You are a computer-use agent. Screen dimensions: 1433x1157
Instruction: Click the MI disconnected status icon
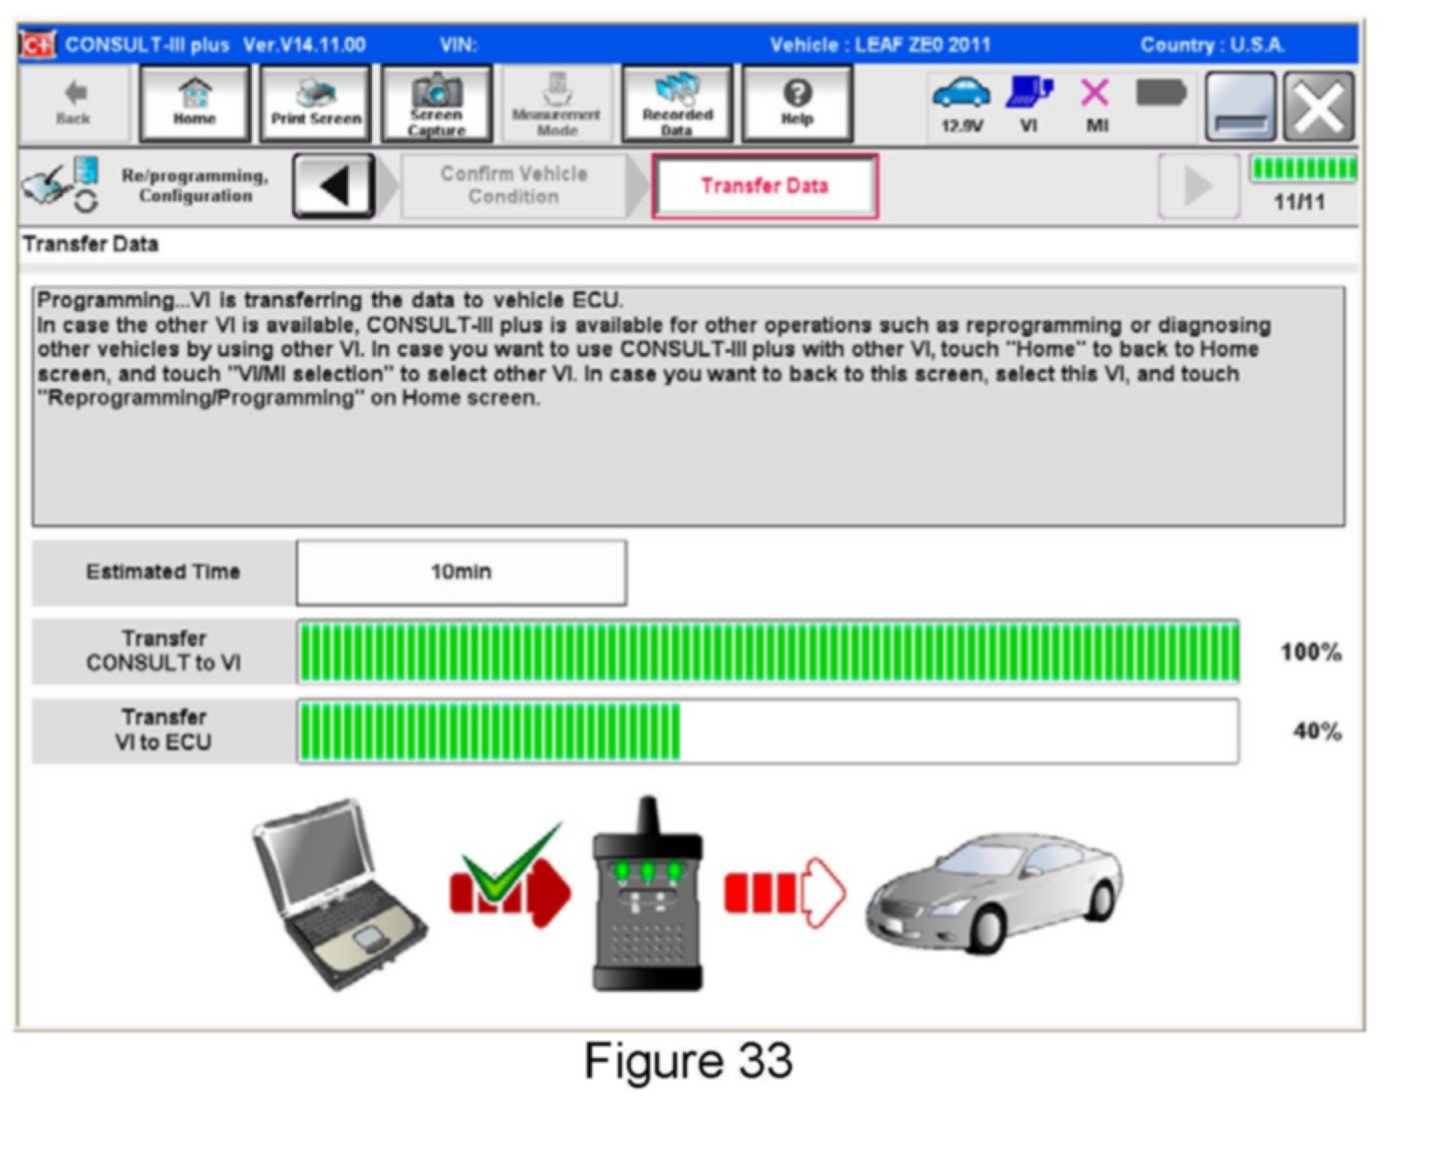1096,103
